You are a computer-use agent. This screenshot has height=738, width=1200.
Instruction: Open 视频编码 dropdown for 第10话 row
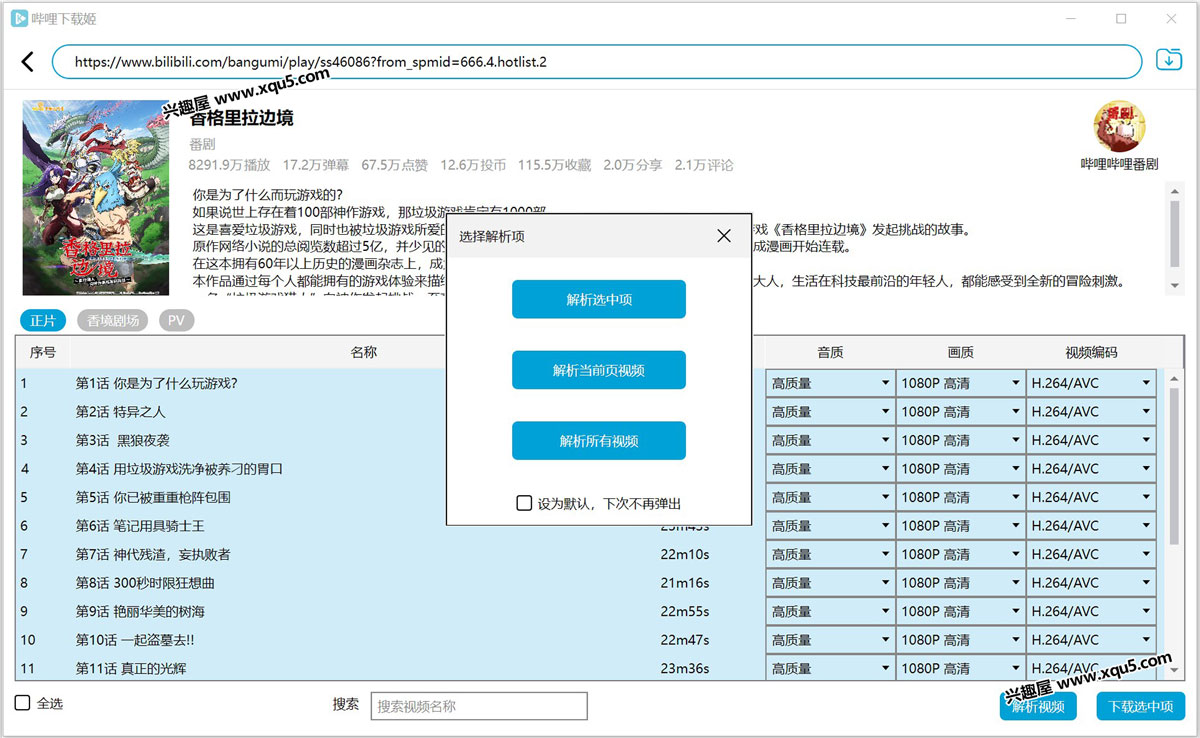click(1091, 640)
